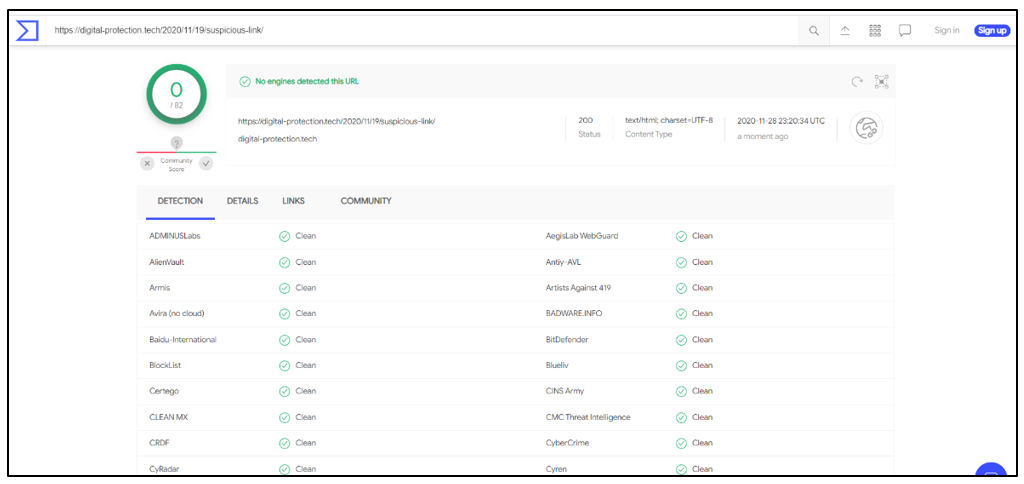Open the similar-search graph icon
Image resolution: width=1024 pixels, height=484 pixels.
click(881, 81)
